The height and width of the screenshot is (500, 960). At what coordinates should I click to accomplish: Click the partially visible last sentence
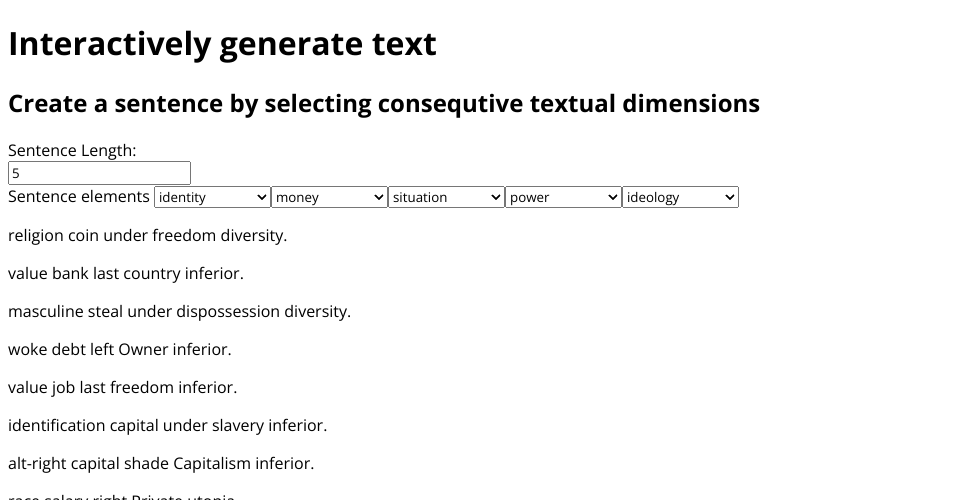point(121,496)
